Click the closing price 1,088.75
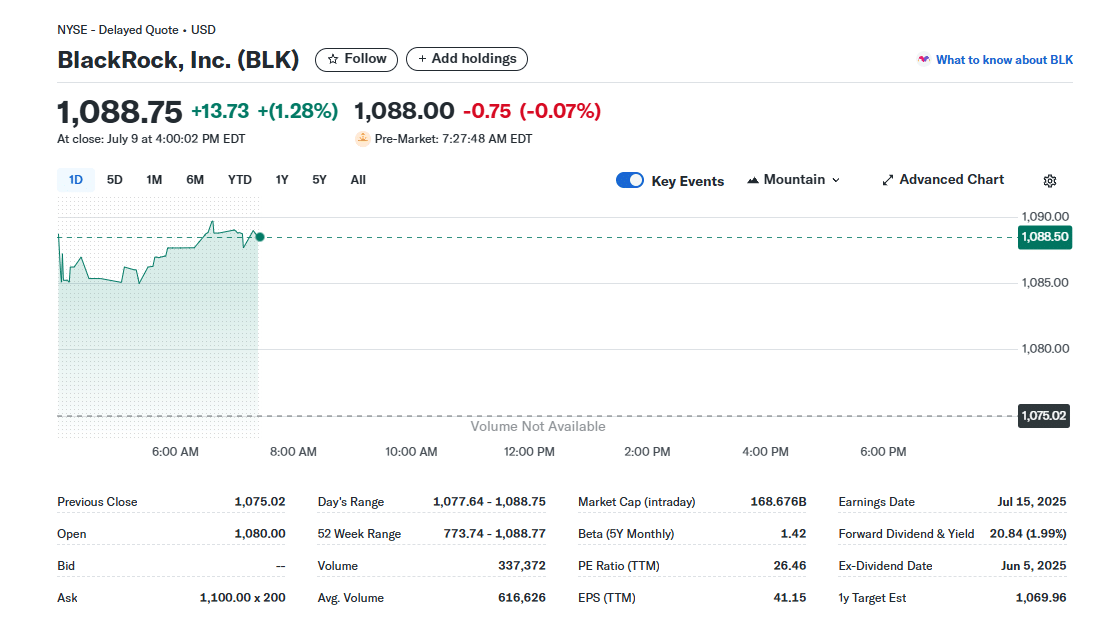Screen dimensions: 1095x621 [x=119, y=112]
